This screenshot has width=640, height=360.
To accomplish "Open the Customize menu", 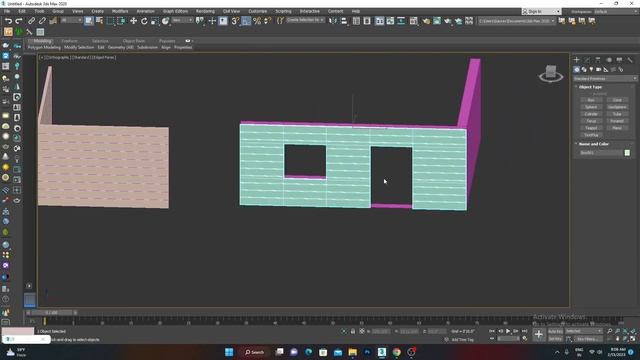I will point(258,11).
